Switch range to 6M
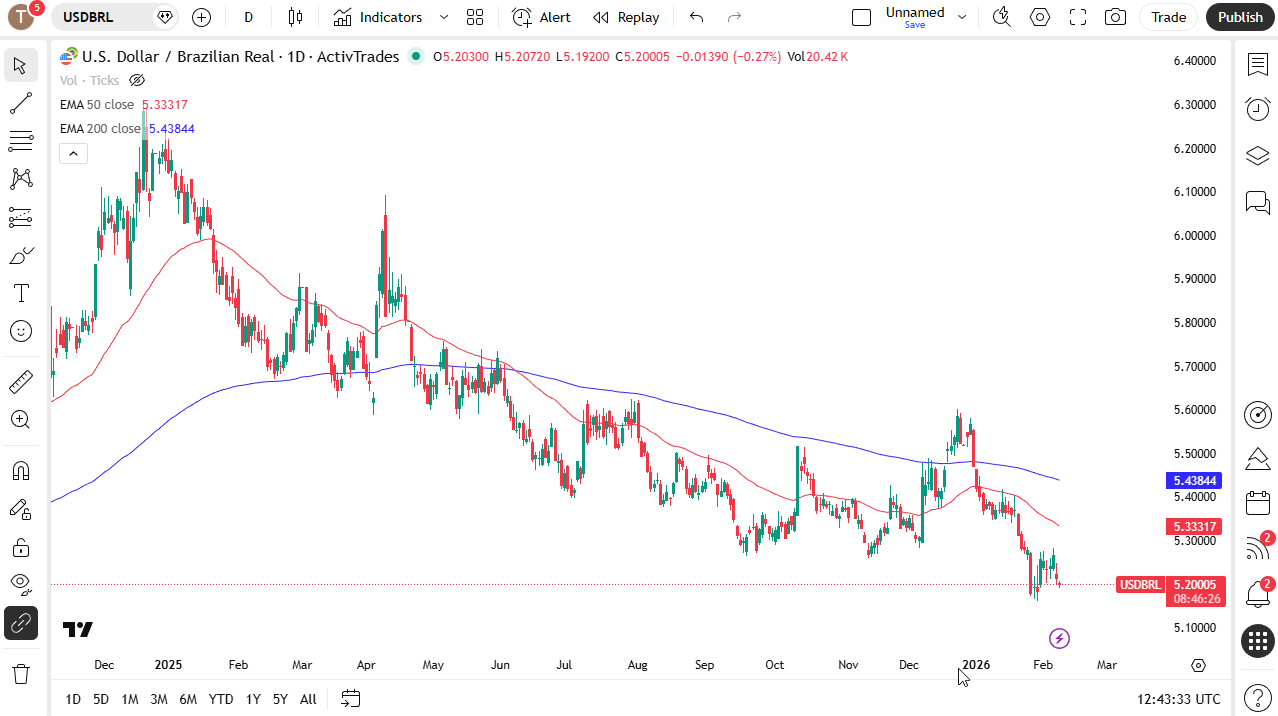1278x716 pixels. tap(188, 699)
